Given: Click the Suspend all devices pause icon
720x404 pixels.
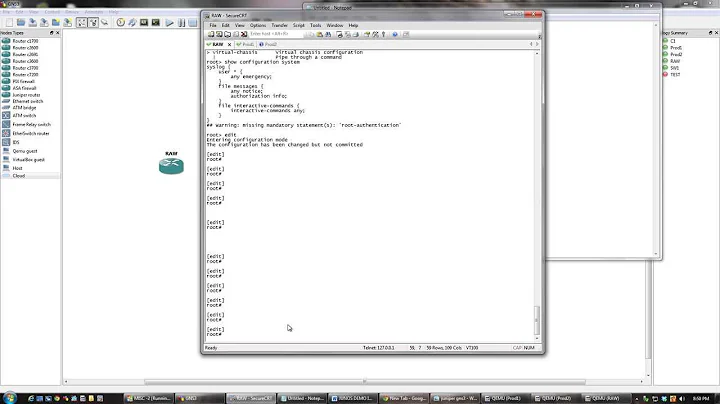Looking at the screenshot, I should click(181, 22).
